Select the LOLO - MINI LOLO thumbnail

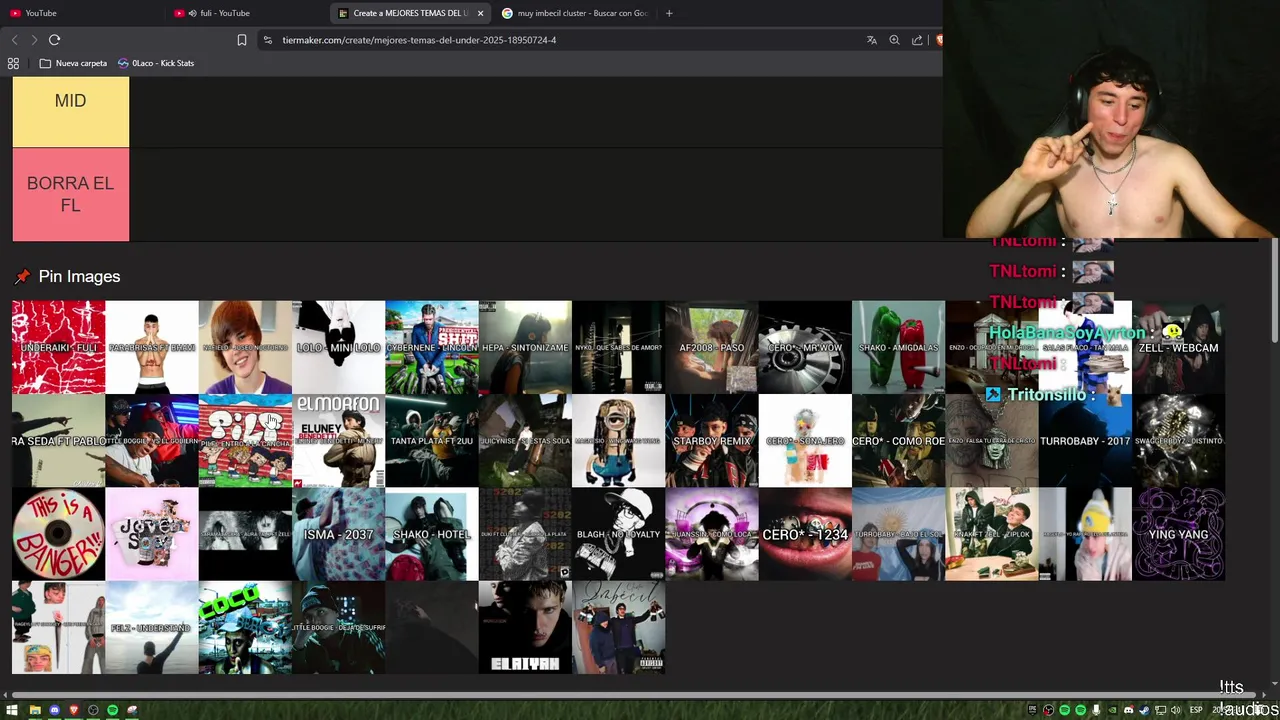[338, 347]
